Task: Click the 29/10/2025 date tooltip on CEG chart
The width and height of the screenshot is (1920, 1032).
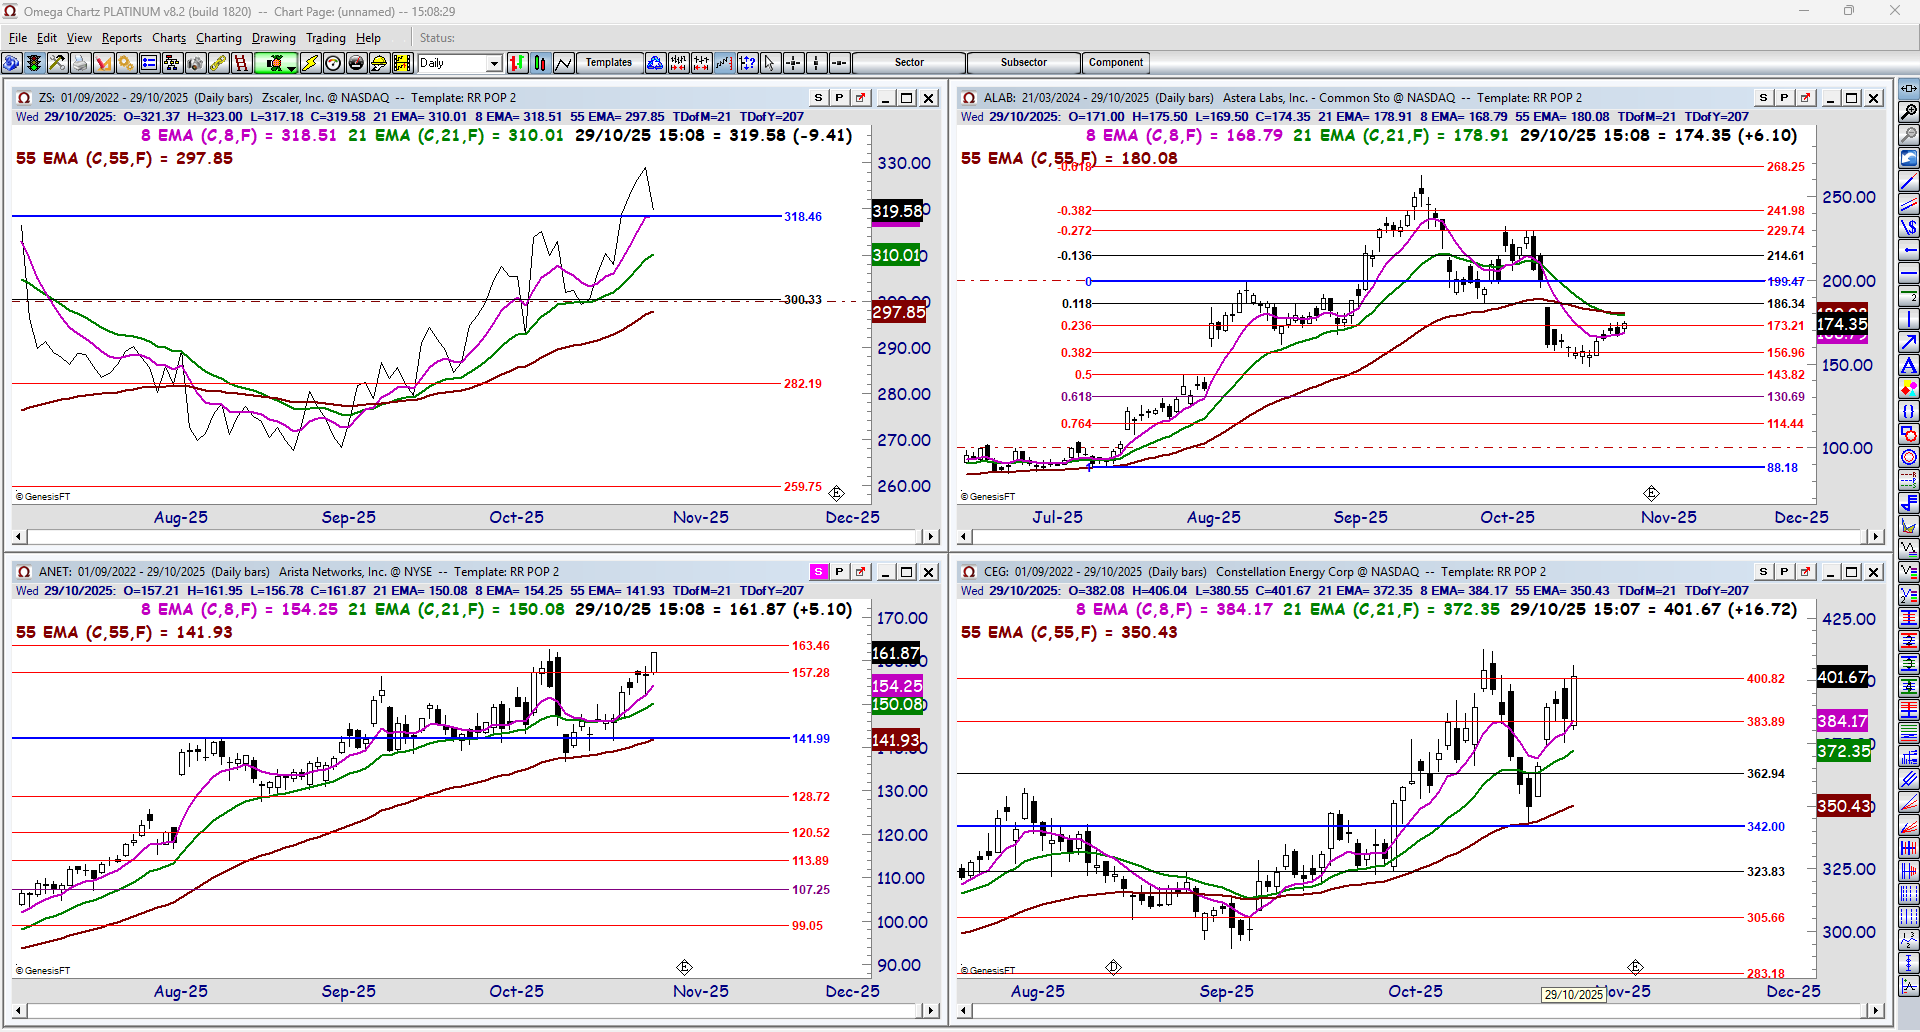Action: pos(1573,995)
